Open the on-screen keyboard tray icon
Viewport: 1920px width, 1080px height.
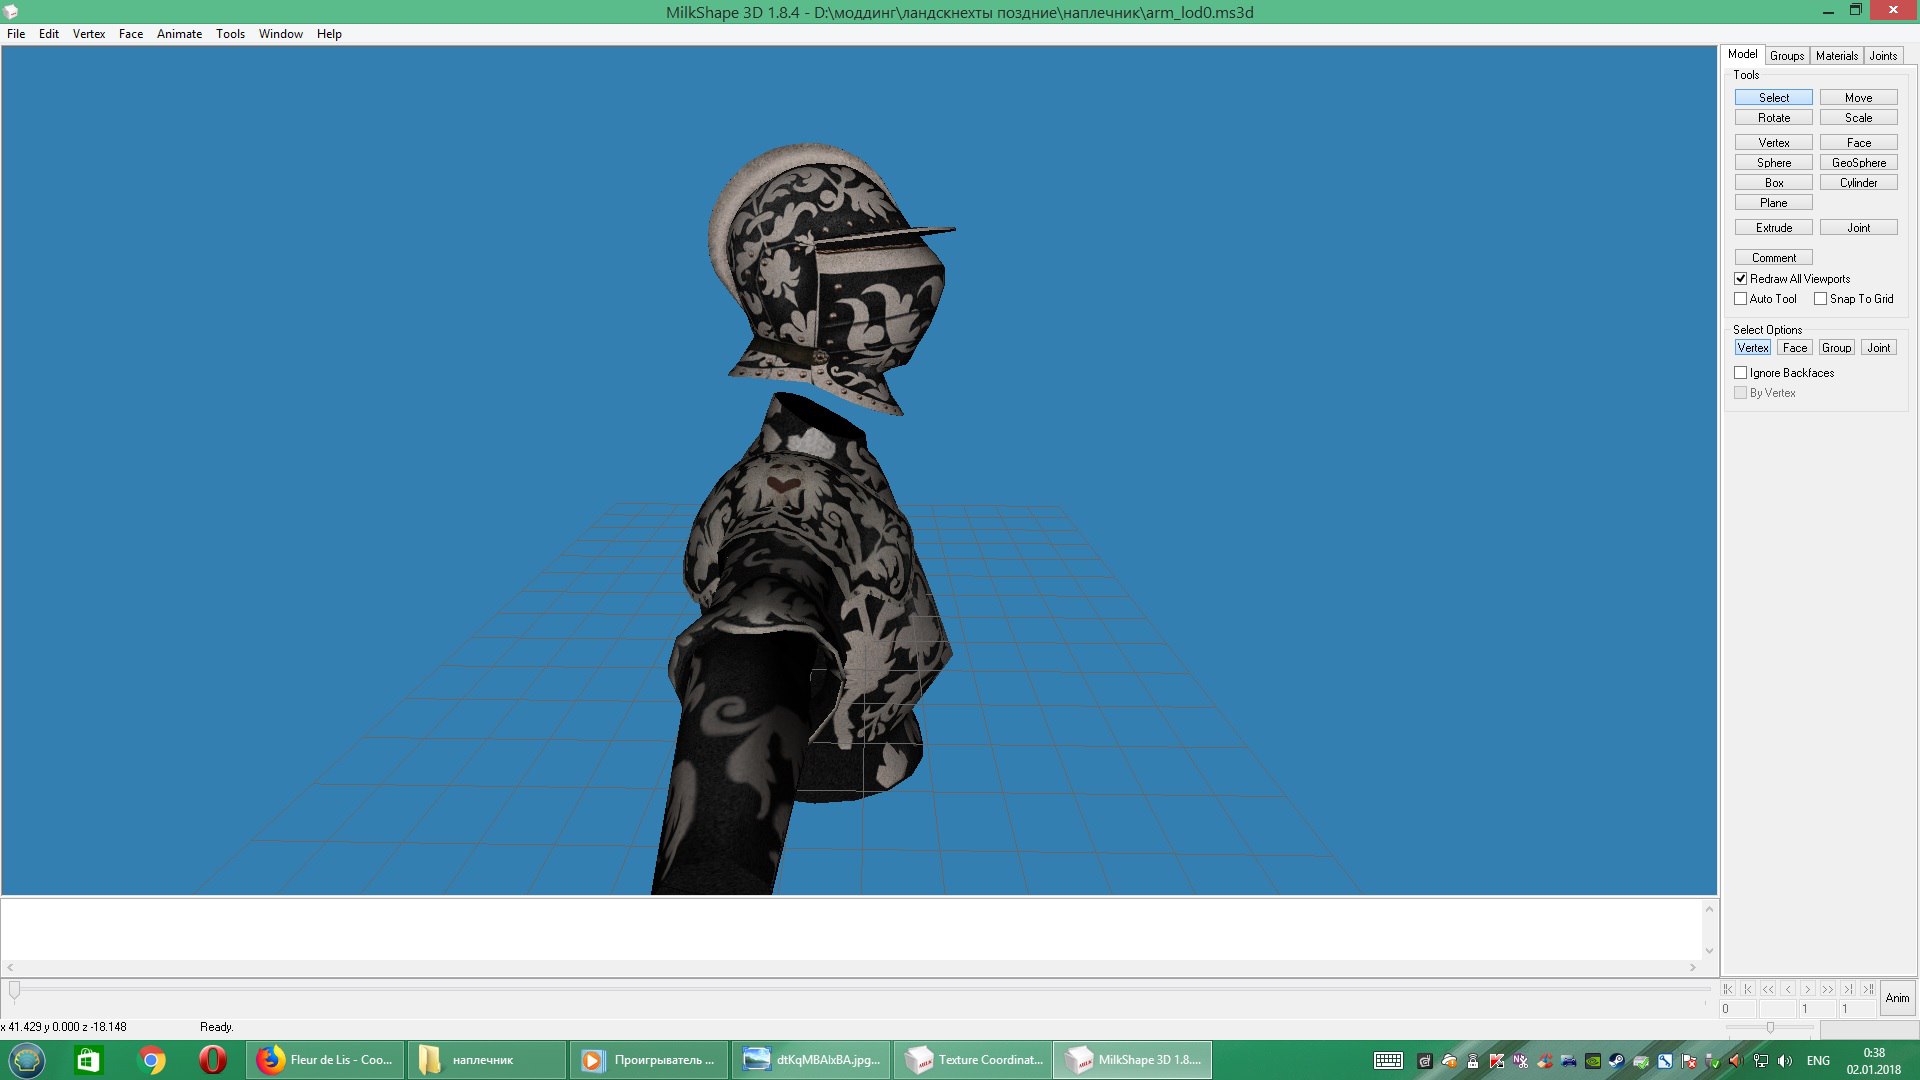coord(1388,1061)
